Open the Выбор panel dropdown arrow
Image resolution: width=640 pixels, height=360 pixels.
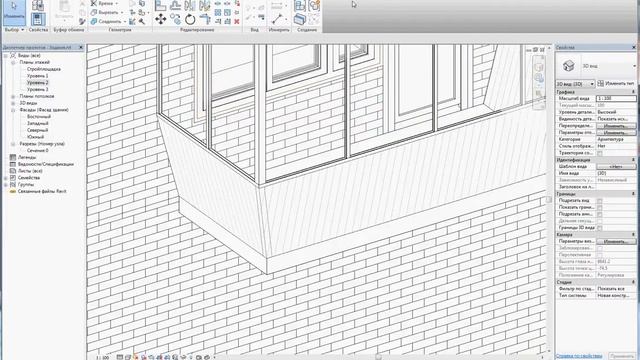22,30
